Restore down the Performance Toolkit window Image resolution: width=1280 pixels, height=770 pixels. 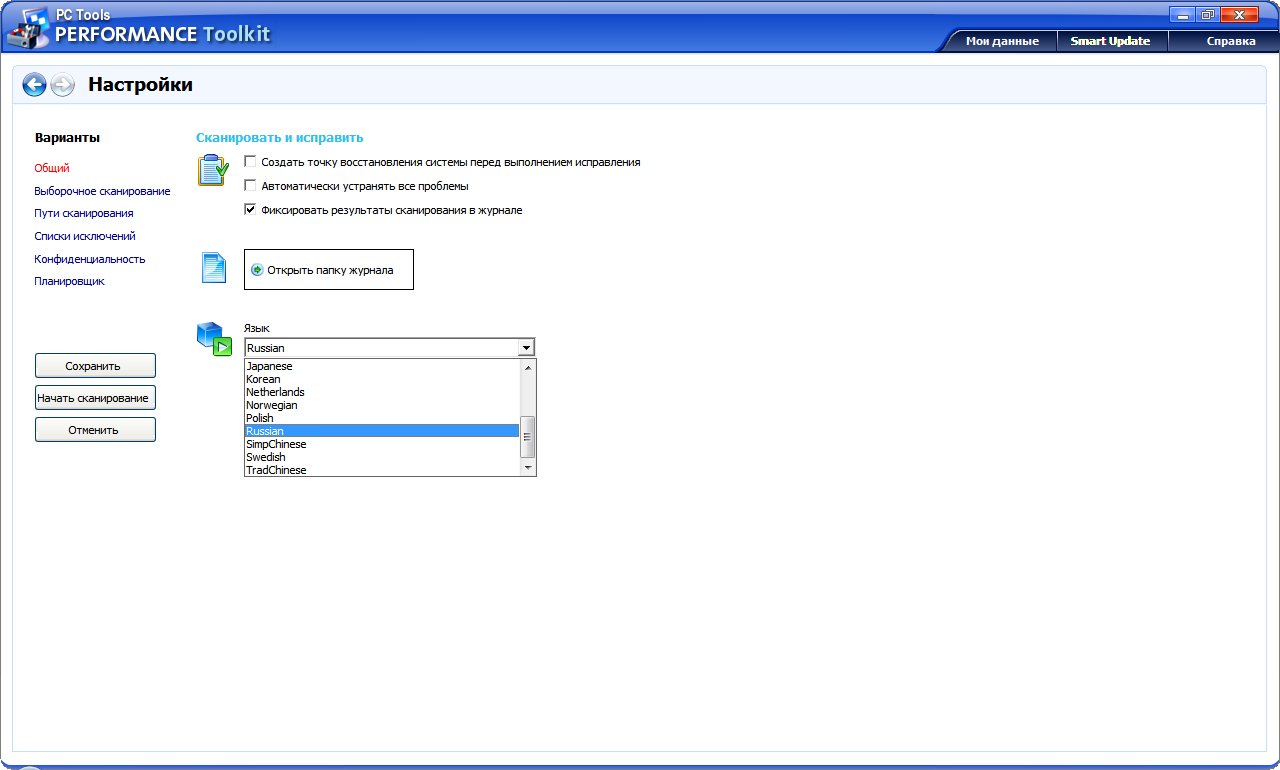pos(1207,14)
